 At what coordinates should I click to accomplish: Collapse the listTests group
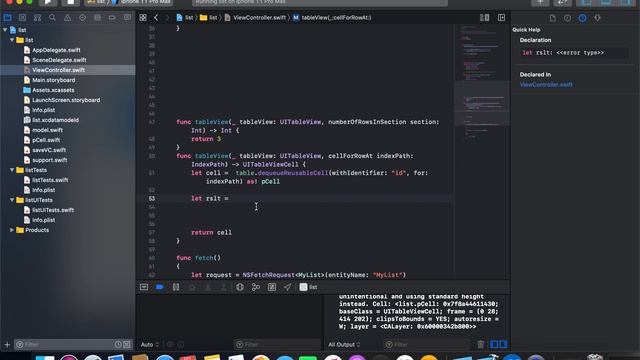12,170
